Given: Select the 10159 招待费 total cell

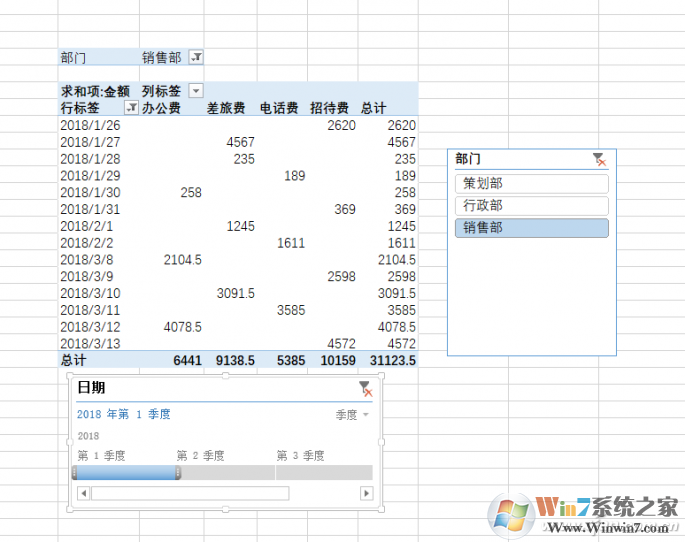Looking at the screenshot, I should (x=338, y=360).
